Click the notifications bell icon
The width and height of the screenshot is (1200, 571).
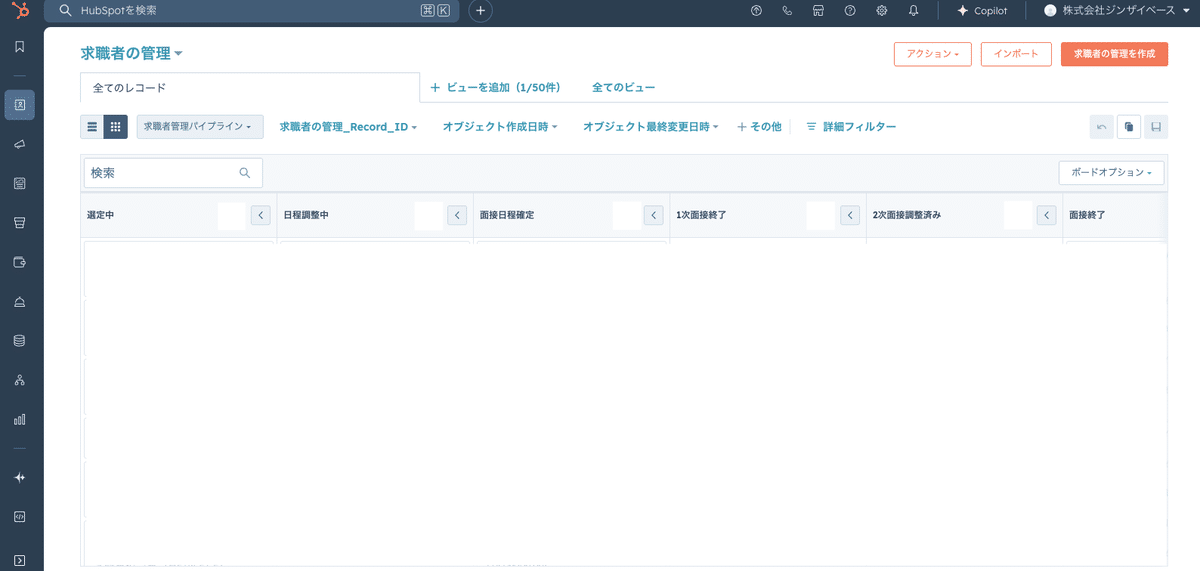[913, 11]
